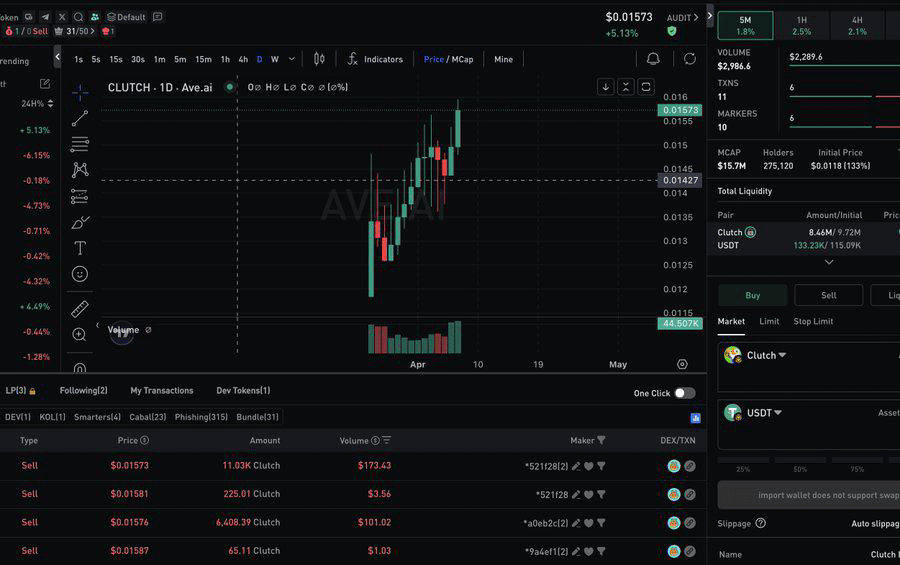
Task: Click the search magnifier icon near token name
Action: point(79,17)
